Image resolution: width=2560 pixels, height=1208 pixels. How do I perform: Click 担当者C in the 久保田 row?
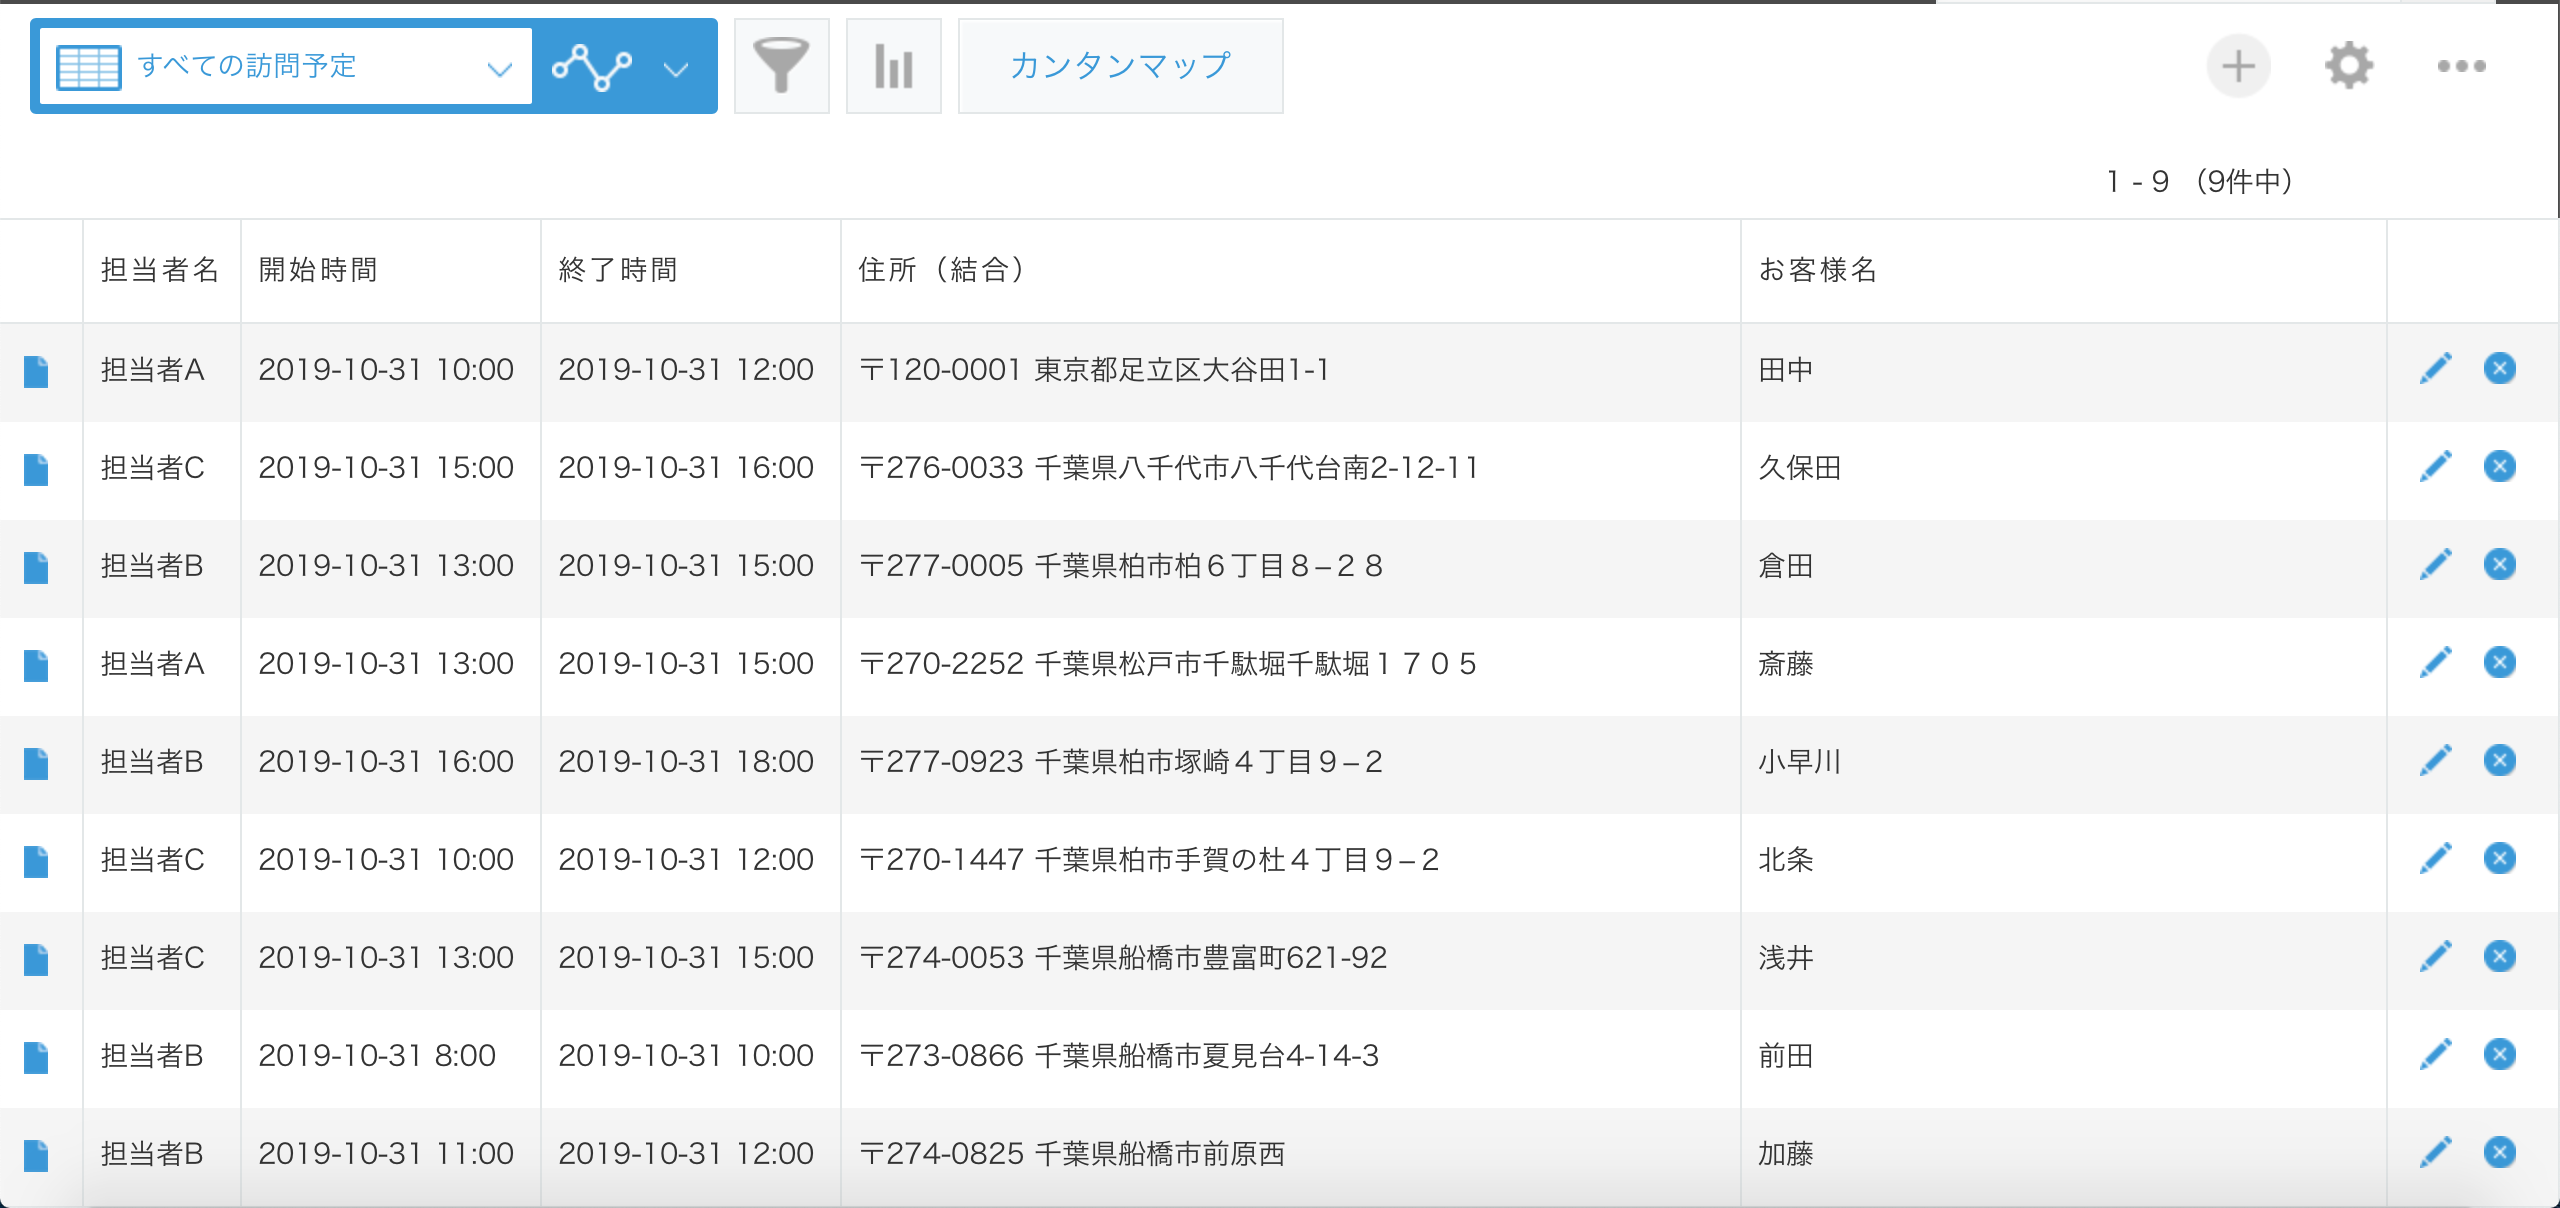click(152, 468)
